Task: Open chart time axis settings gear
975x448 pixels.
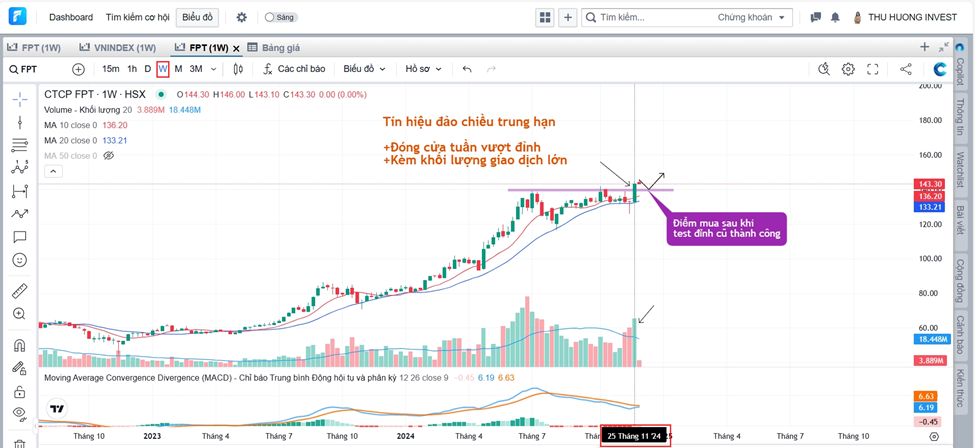Action: [x=933, y=437]
